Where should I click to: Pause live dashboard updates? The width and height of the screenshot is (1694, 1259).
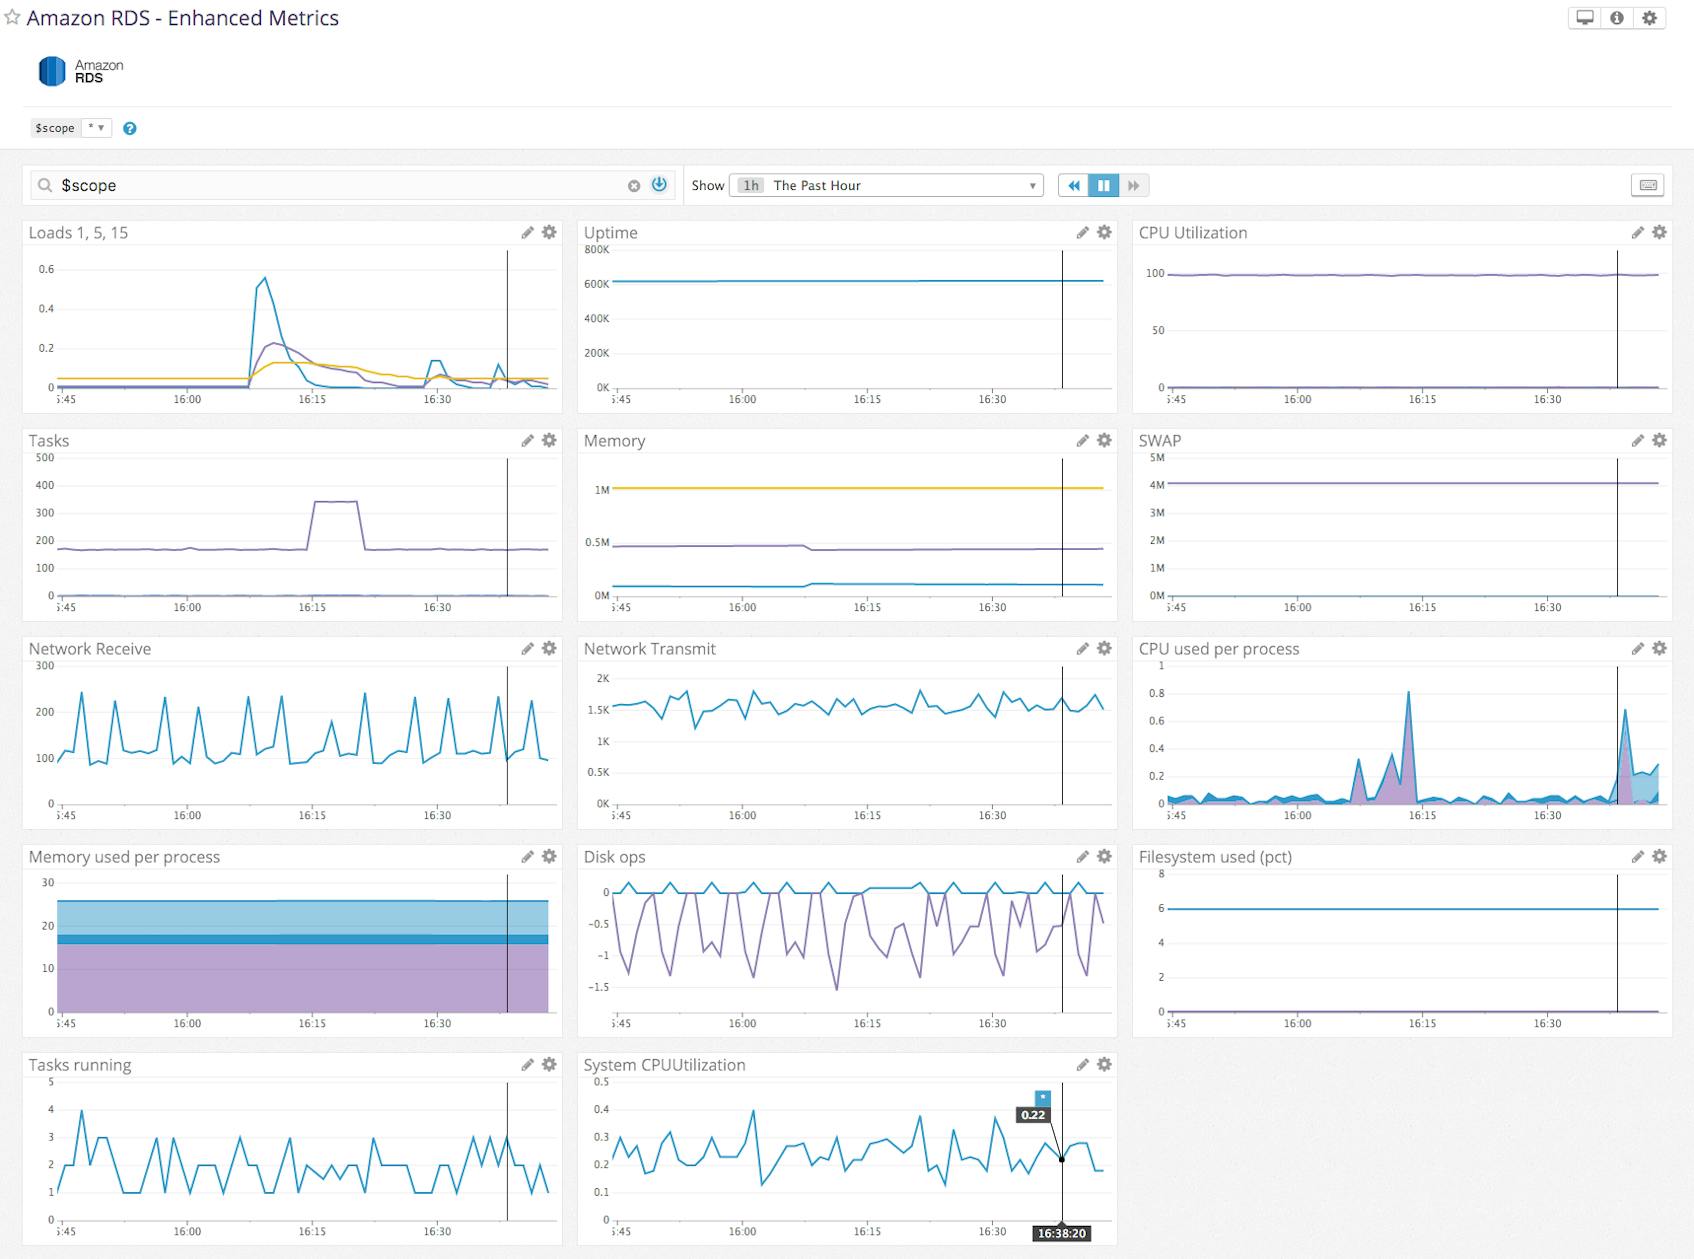(1103, 185)
